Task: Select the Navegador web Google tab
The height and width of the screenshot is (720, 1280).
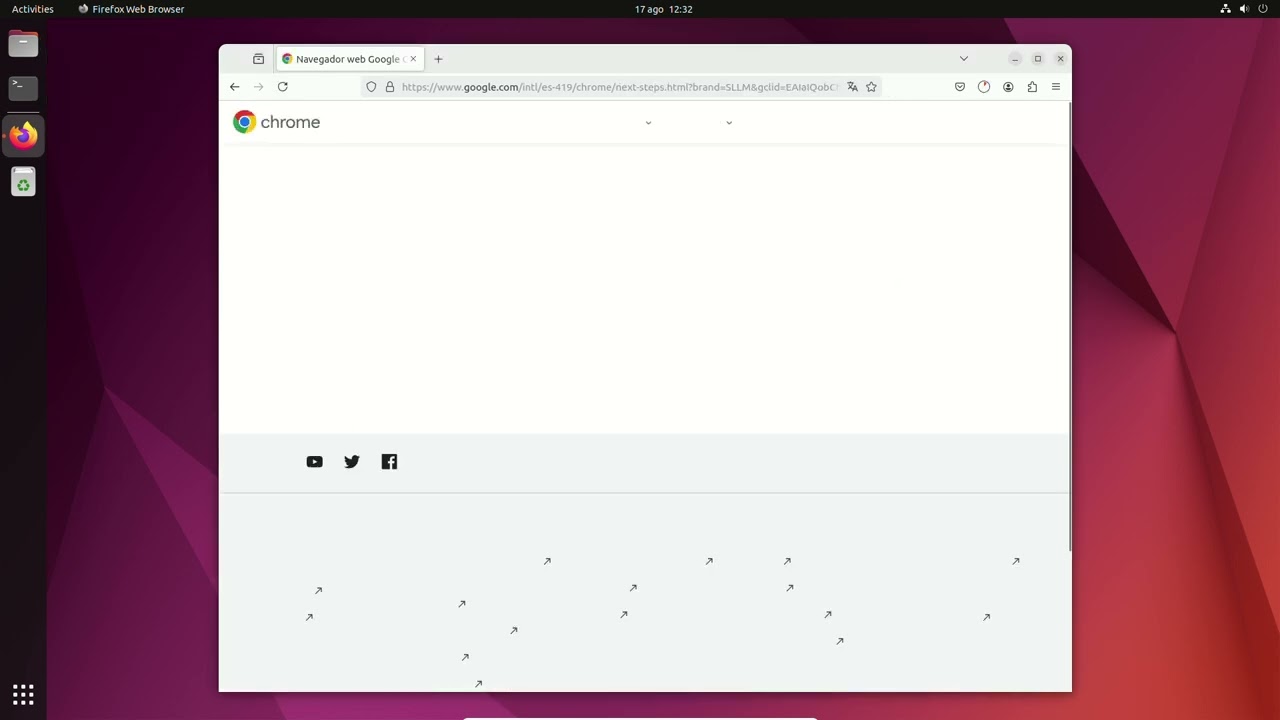Action: [349, 59]
